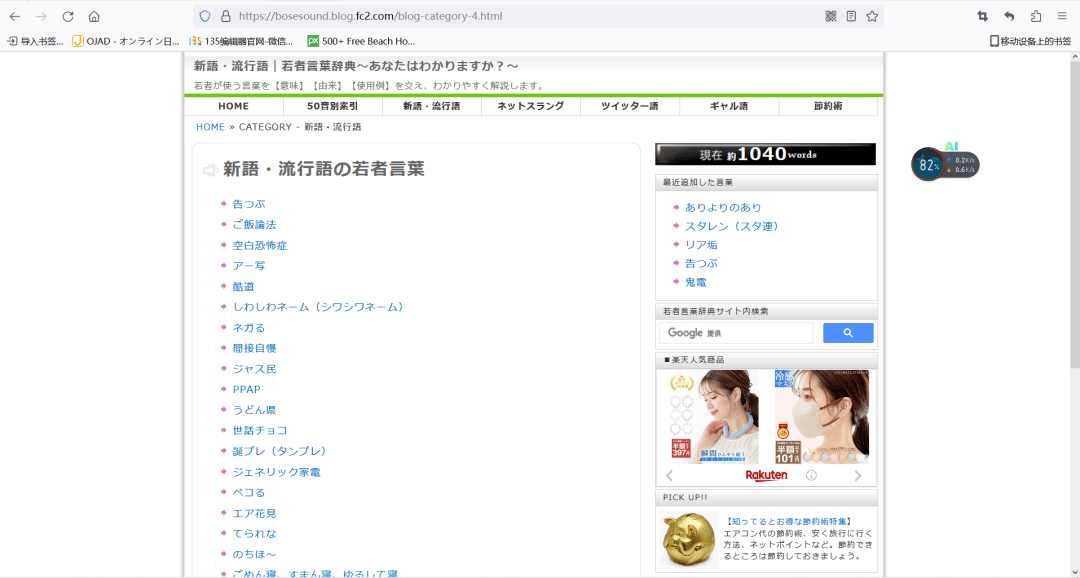Open the browser home page icon
Image resolution: width=1080 pixels, height=578 pixels.
93,16
